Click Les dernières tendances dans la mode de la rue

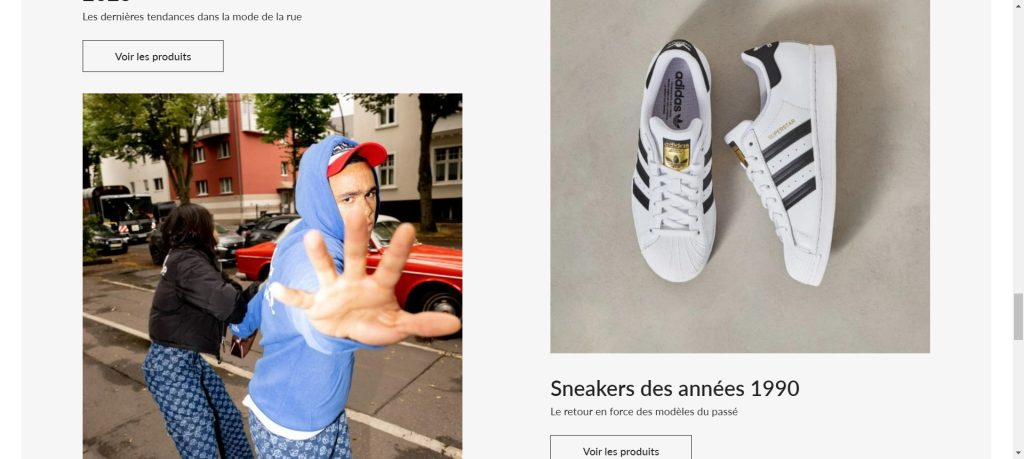192,17
